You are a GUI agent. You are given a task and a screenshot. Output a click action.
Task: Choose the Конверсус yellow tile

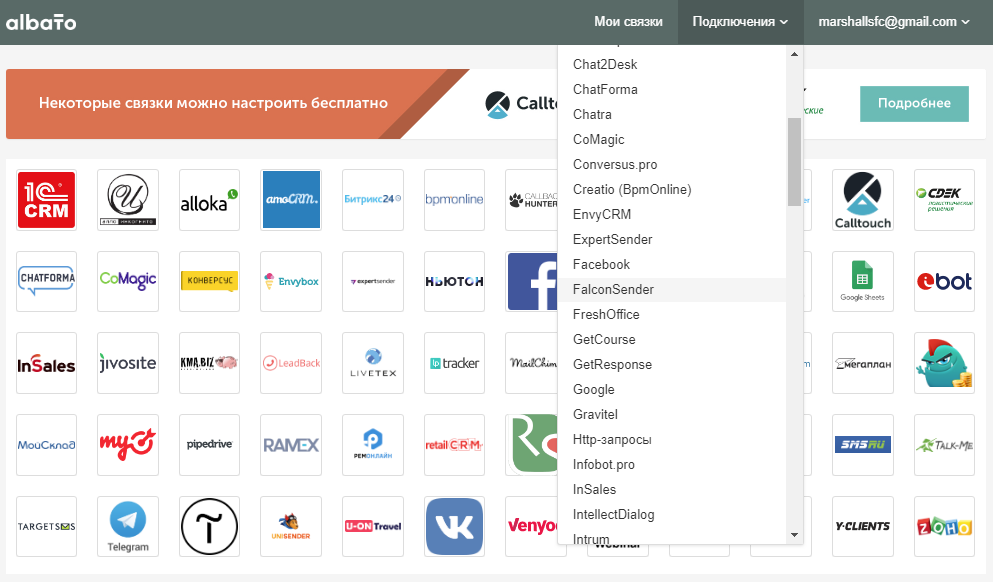click(x=210, y=282)
